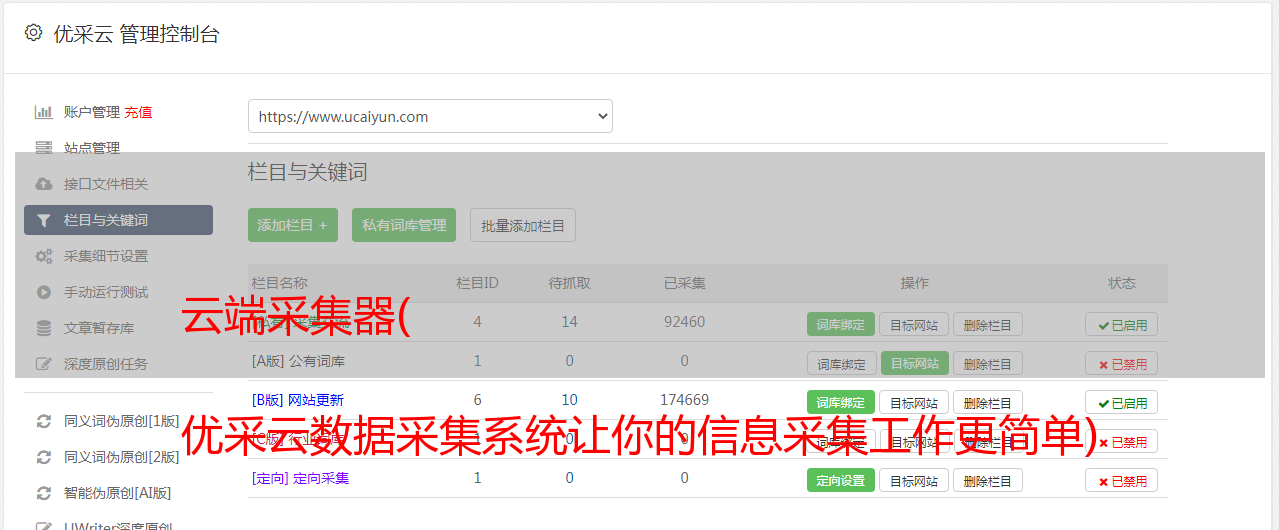This screenshot has height=530, width=1279.
Task: Click the 已采集 value 92460
Action: [684, 322]
